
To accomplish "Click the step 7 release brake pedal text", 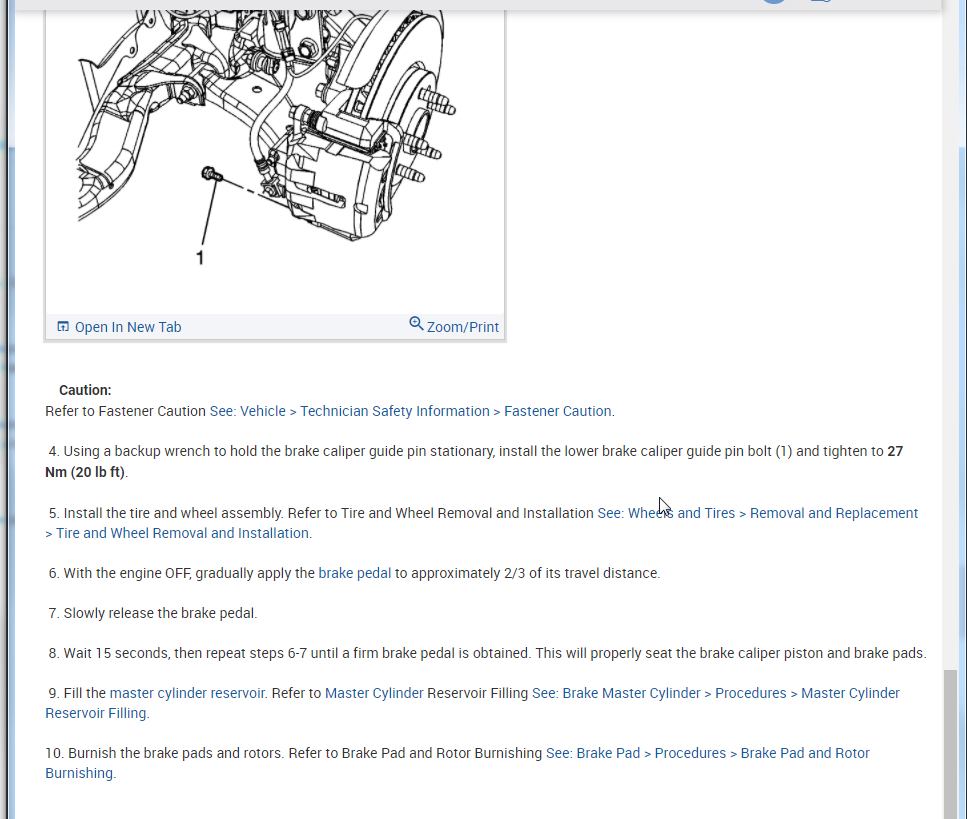I will [160, 613].
